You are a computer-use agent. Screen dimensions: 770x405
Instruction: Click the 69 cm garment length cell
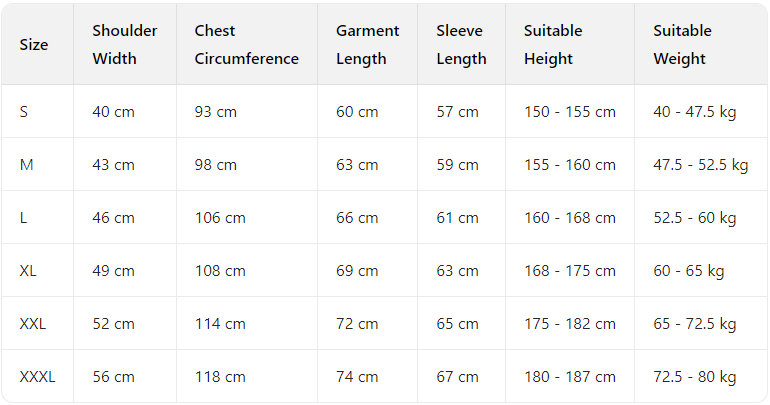[x=357, y=271]
